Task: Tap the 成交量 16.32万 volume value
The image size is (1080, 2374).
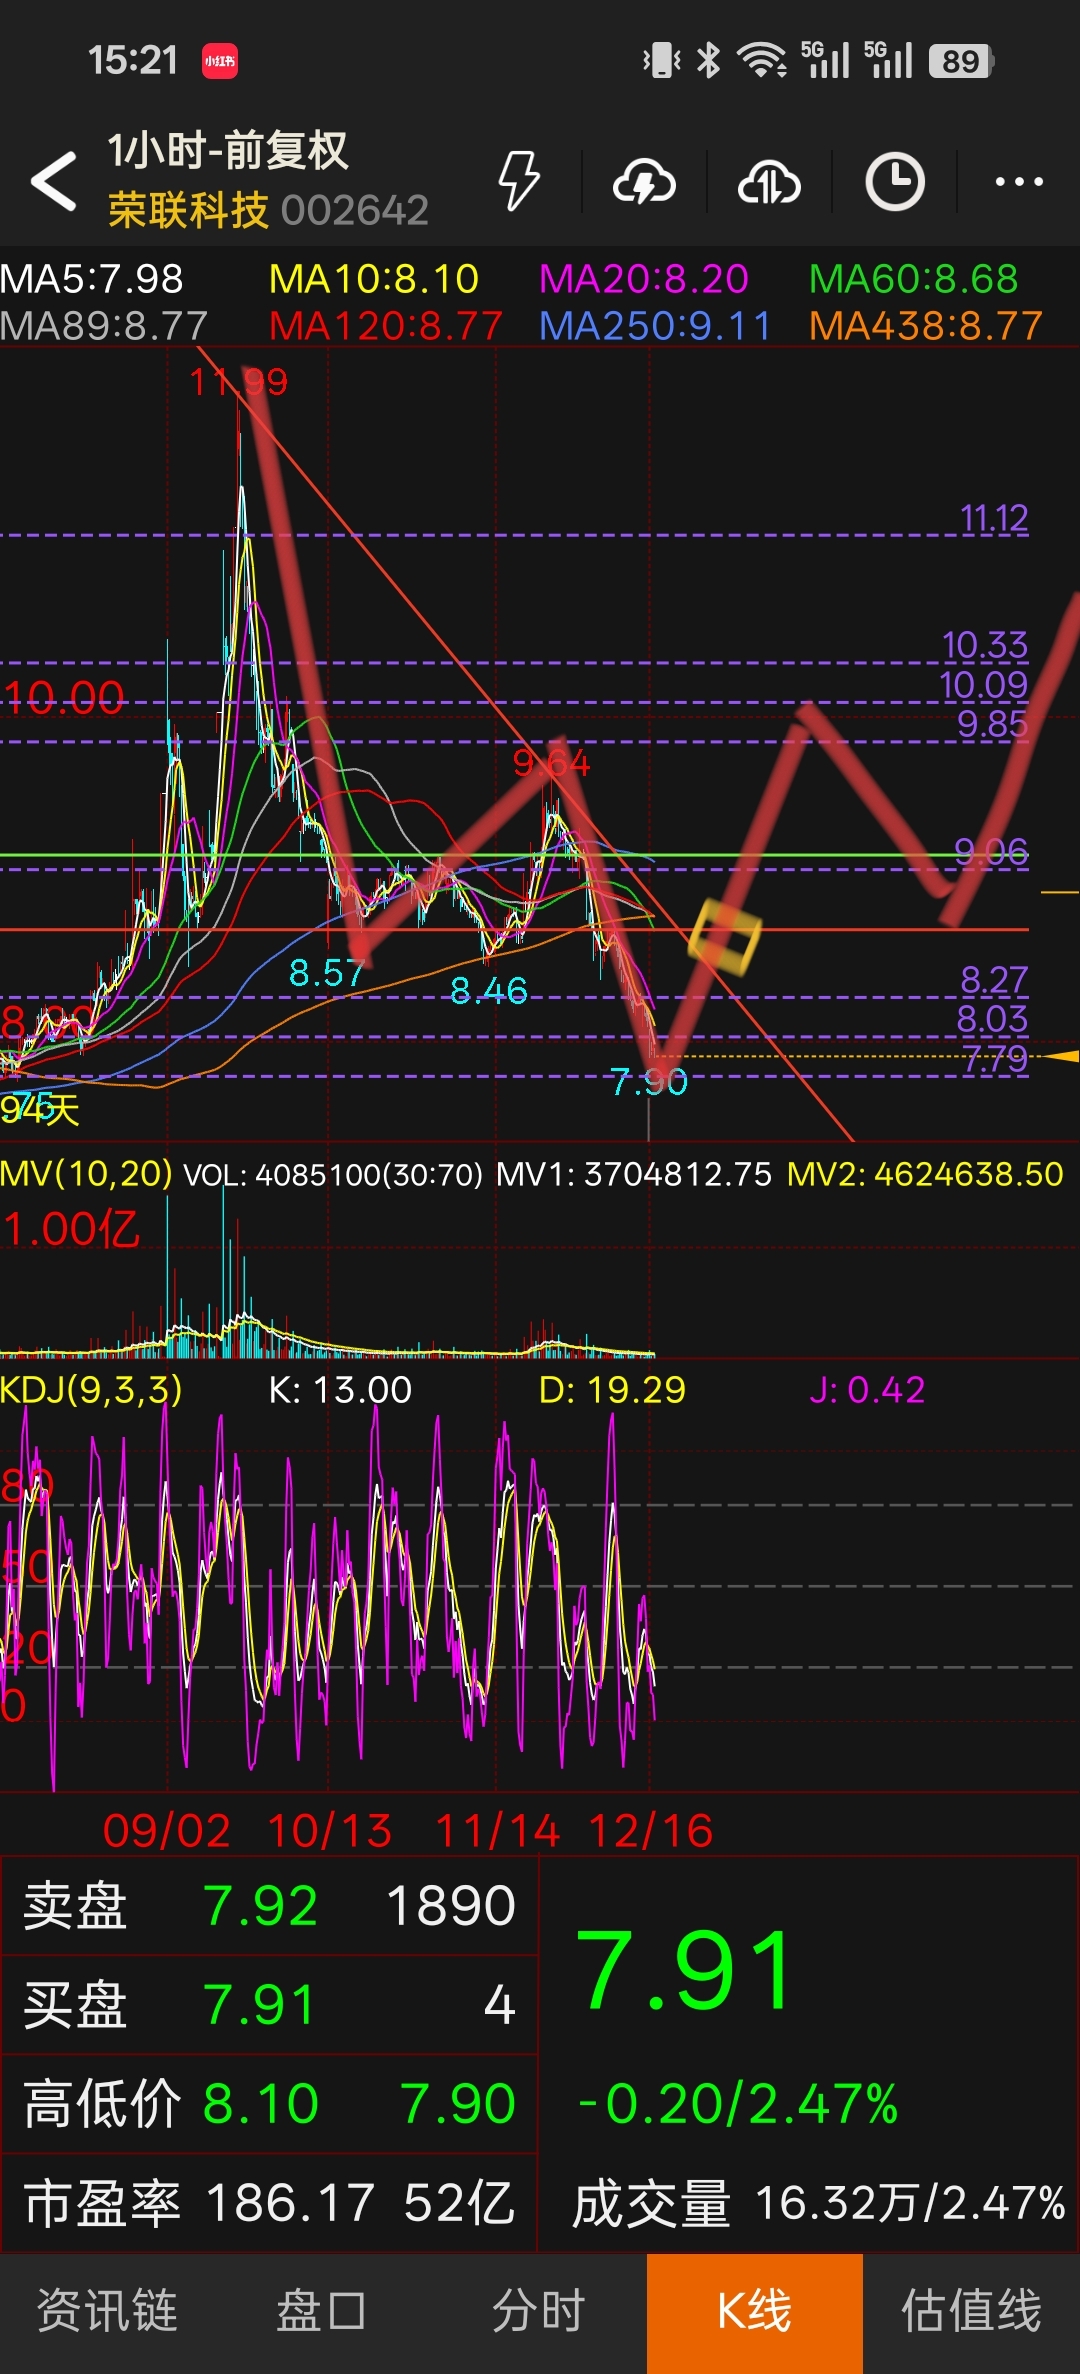Action: (x=818, y=2203)
